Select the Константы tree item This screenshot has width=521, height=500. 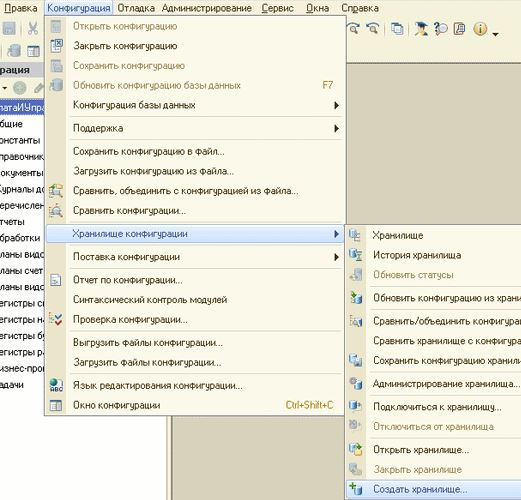(x=20, y=140)
